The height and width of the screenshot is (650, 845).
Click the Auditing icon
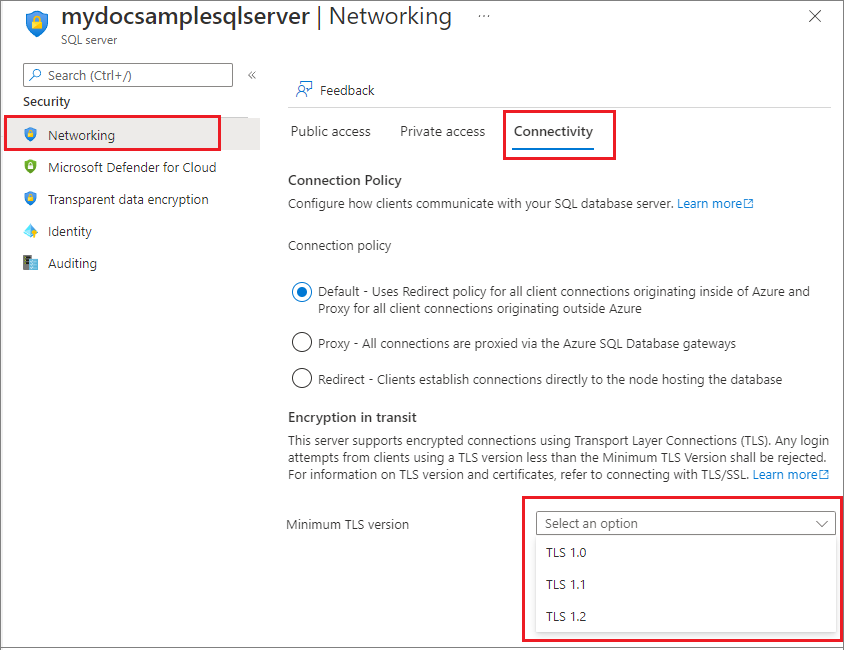[x=31, y=263]
